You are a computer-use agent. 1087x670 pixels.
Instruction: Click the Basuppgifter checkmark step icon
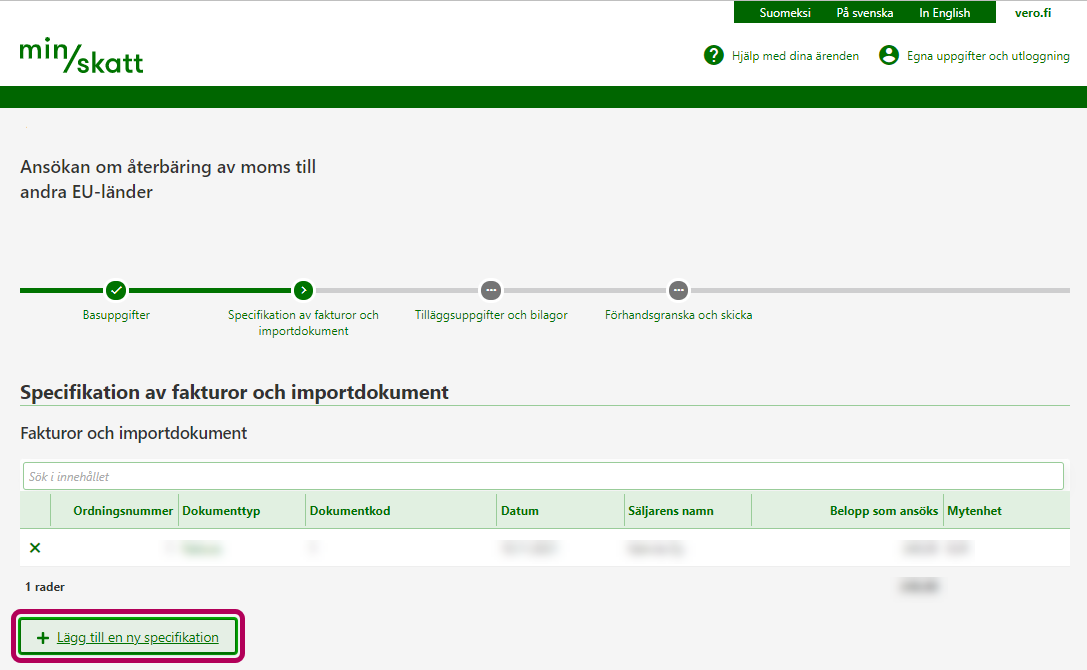tap(116, 290)
